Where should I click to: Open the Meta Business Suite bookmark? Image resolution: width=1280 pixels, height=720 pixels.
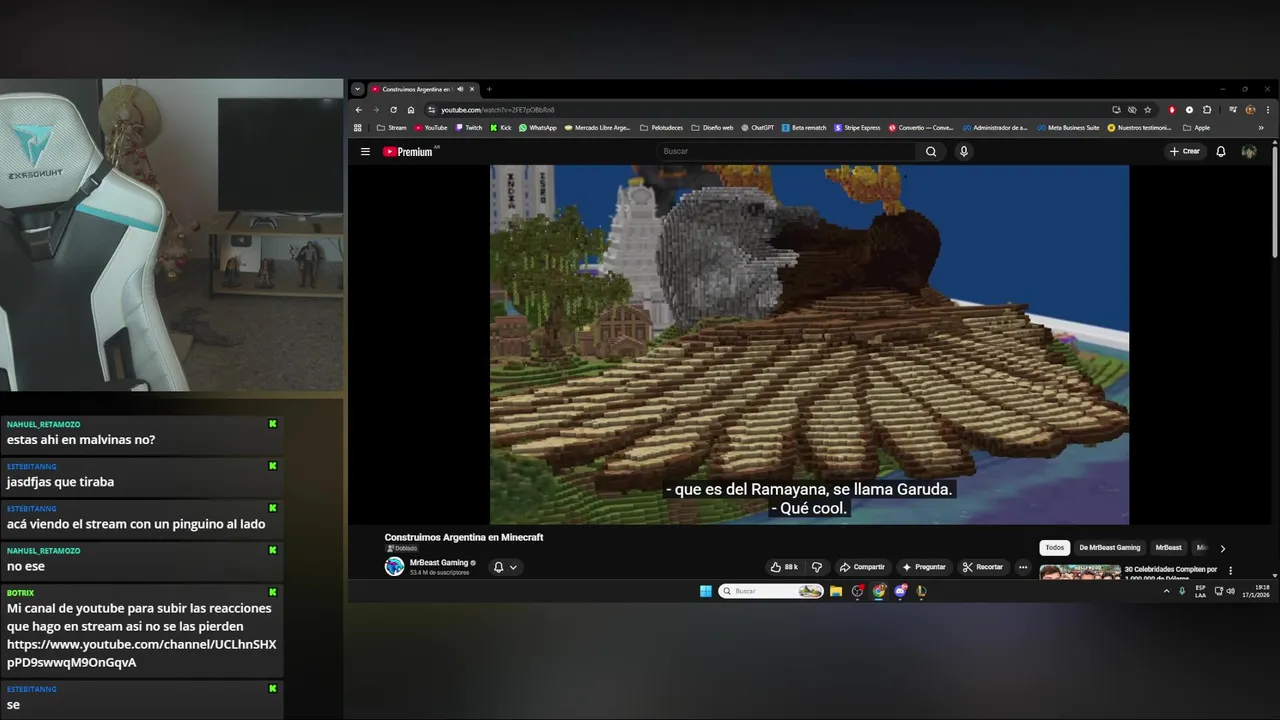point(1068,128)
